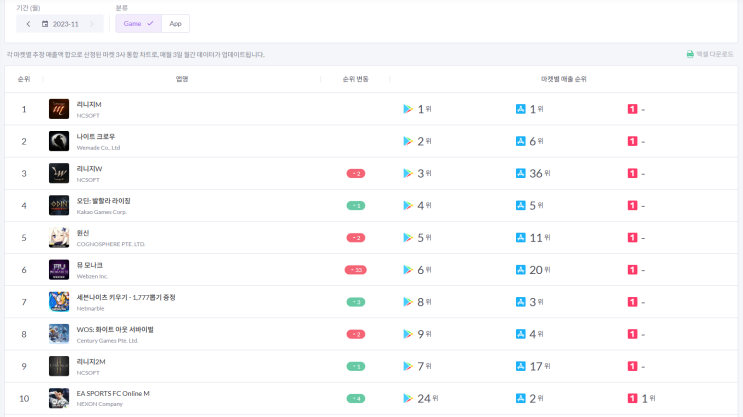This screenshot has width=743, height=417.
Task: Click Webzen Inc. publisher text
Action: (92, 276)
